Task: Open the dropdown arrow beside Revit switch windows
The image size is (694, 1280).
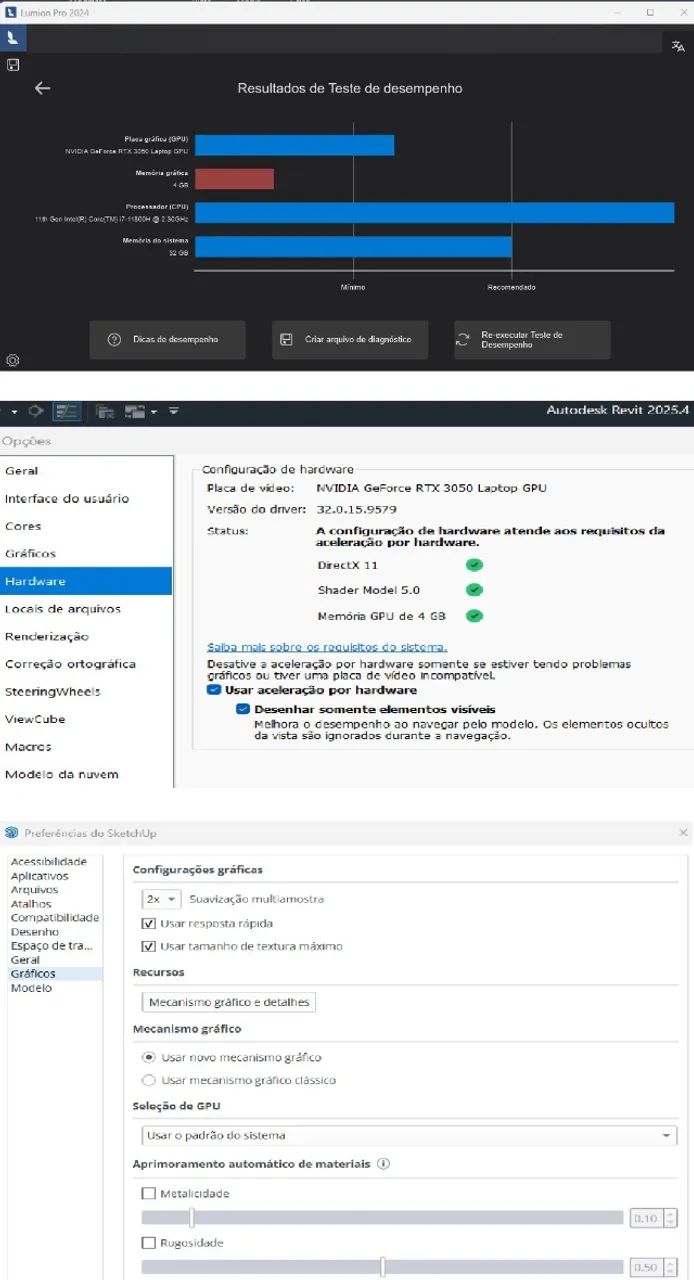Action: click(x=153, y=412)
